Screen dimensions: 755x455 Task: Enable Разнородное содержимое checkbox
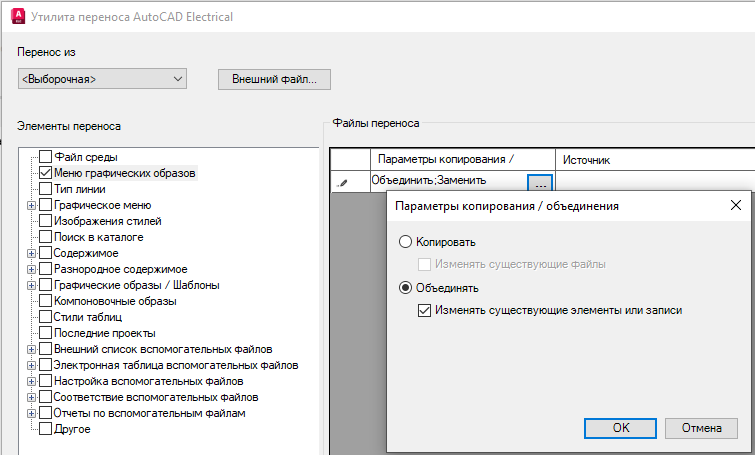(x=45, y=269)
